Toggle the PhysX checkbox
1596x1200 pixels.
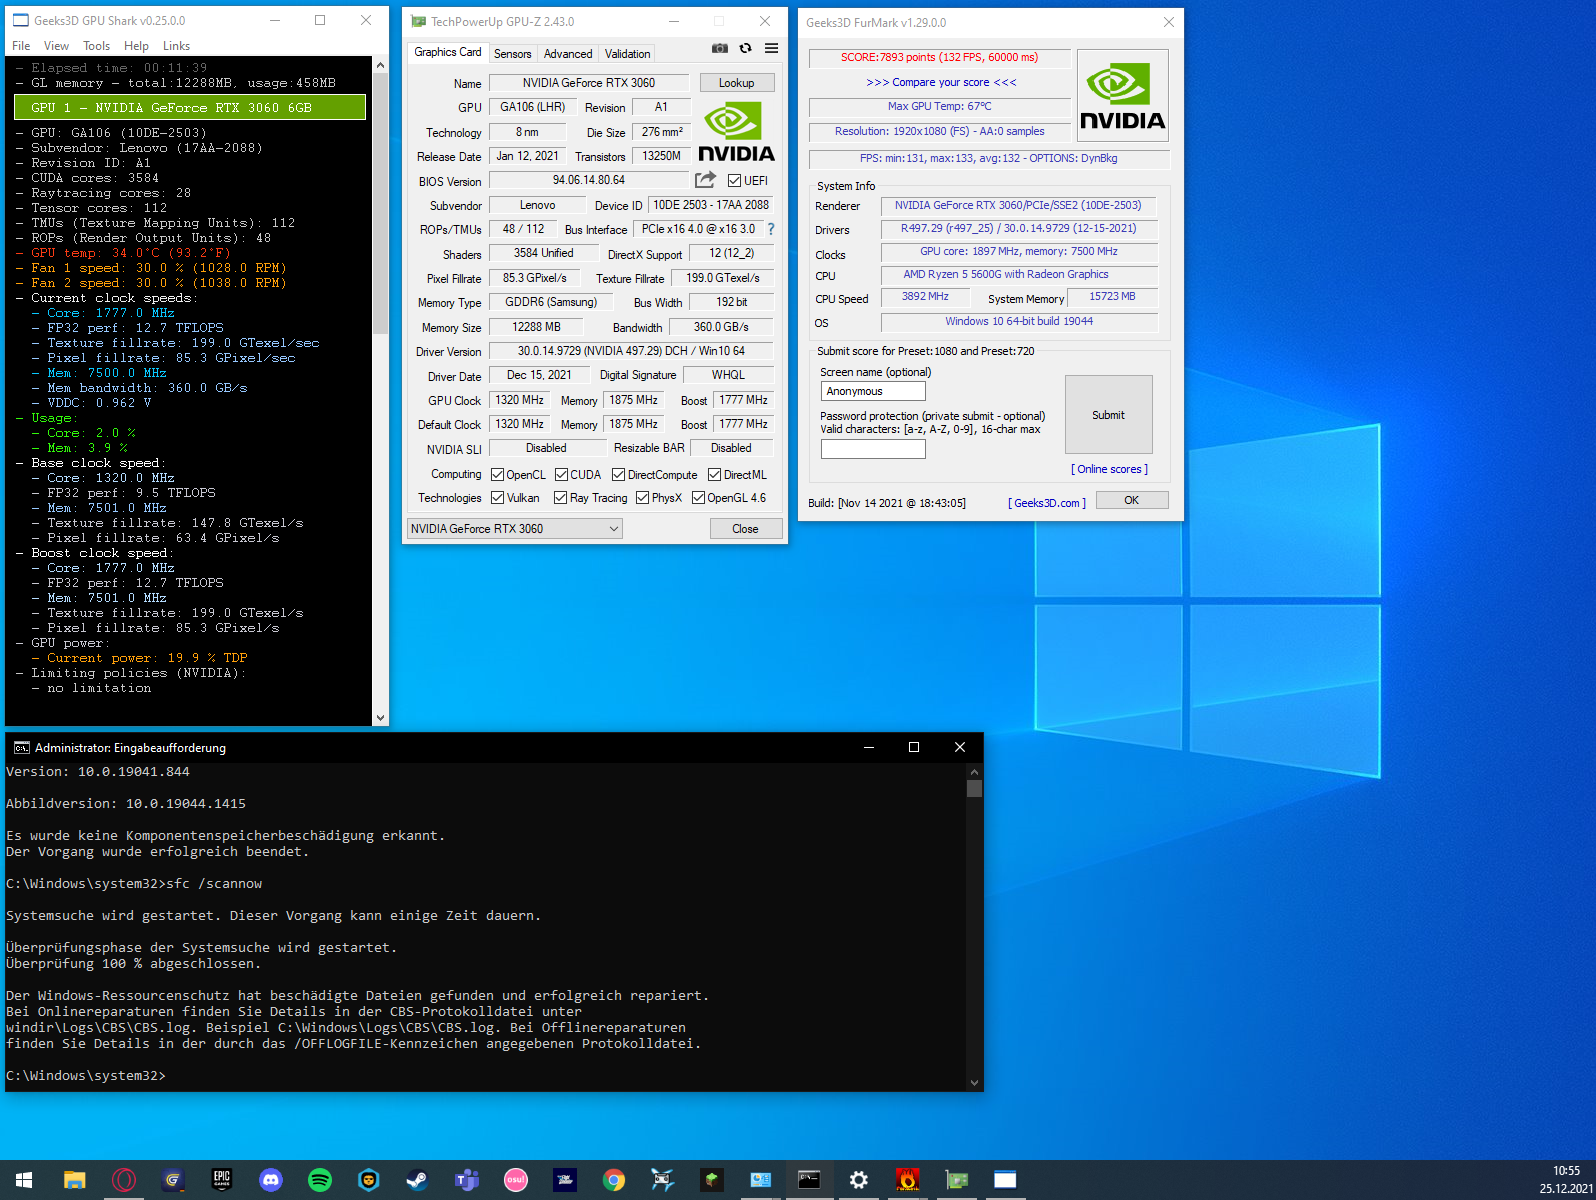point(643,498)
